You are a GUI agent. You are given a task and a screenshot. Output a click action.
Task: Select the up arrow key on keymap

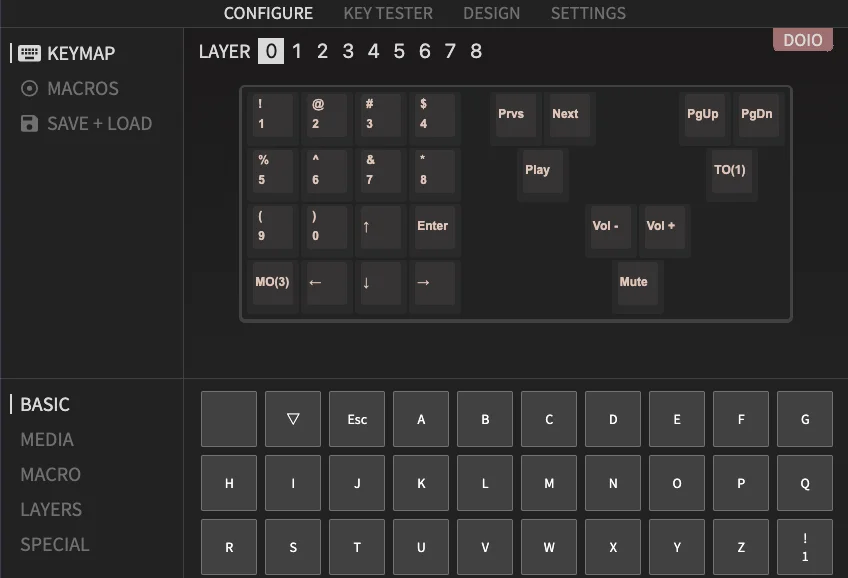(x=379, y=227)
